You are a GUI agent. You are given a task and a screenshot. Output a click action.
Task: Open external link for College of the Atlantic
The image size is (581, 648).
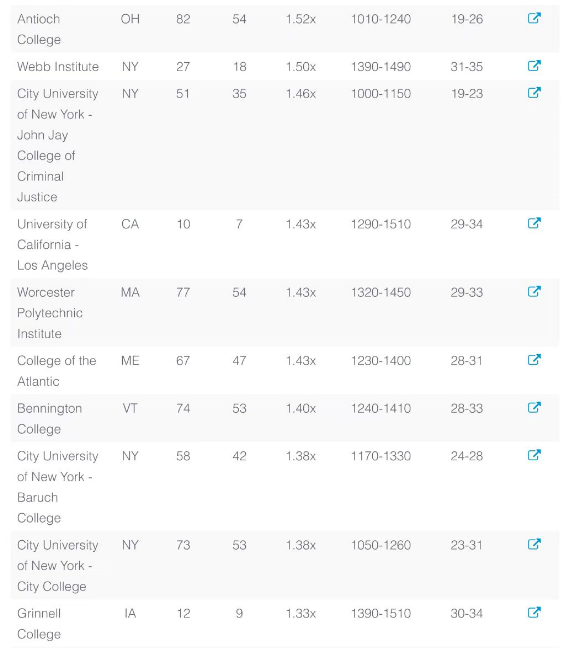point(534,360)
